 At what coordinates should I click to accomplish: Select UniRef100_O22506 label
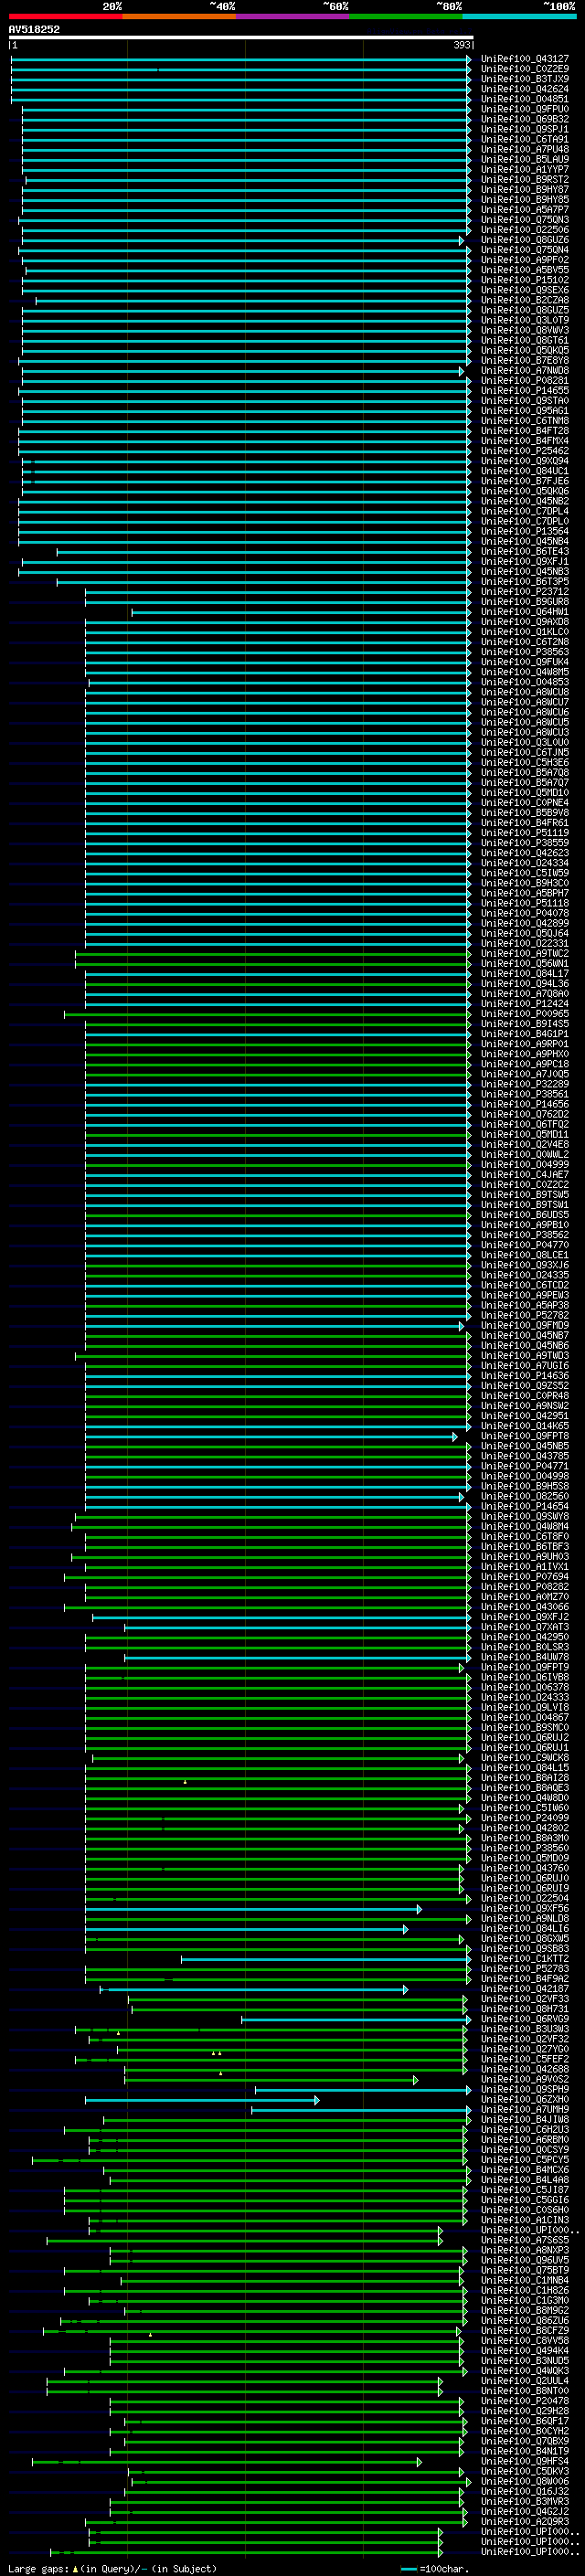click(x=525, y=230)
